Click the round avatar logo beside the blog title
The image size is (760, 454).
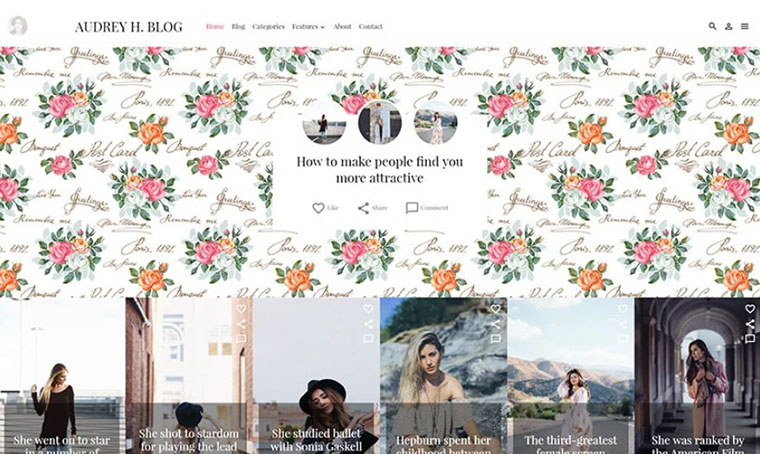(18, 26)
